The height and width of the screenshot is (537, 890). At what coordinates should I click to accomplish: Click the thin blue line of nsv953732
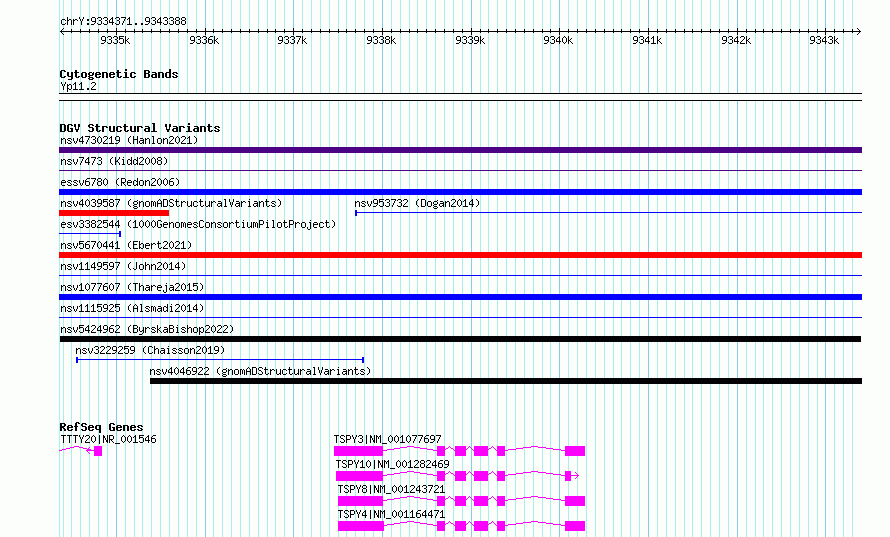[608, 213]
